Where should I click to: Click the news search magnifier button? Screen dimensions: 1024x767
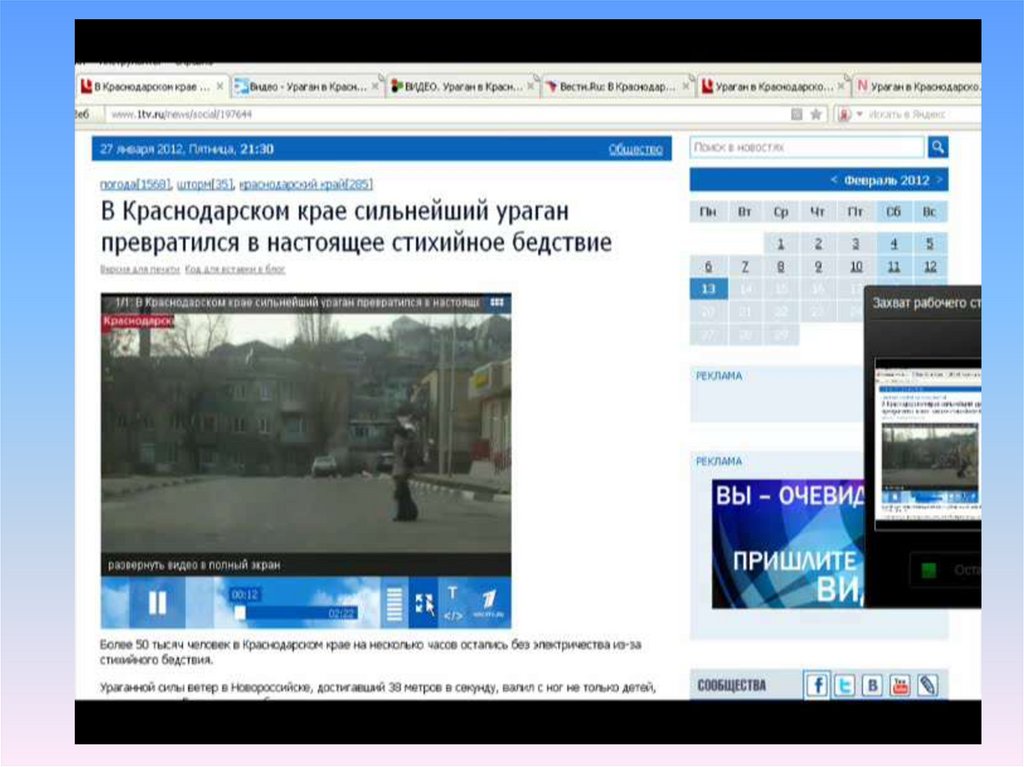point(938,147)
